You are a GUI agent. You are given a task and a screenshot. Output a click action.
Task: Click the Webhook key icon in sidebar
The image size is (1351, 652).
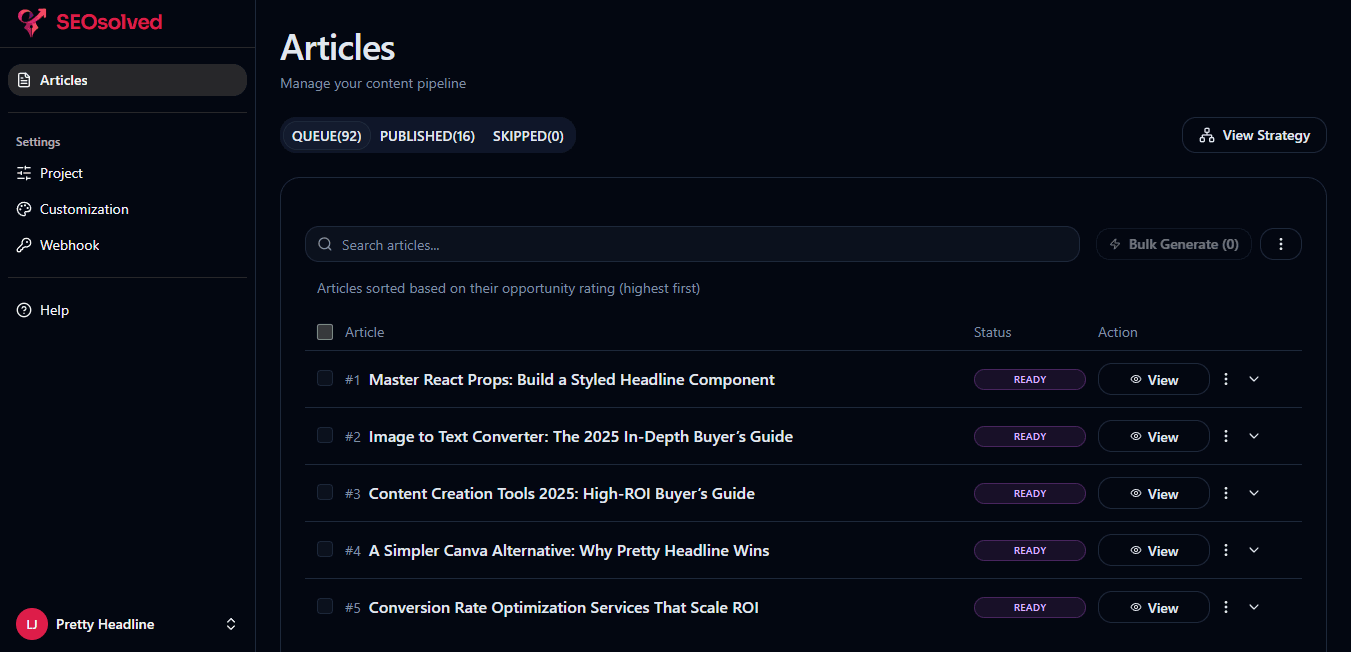(24, 245)
